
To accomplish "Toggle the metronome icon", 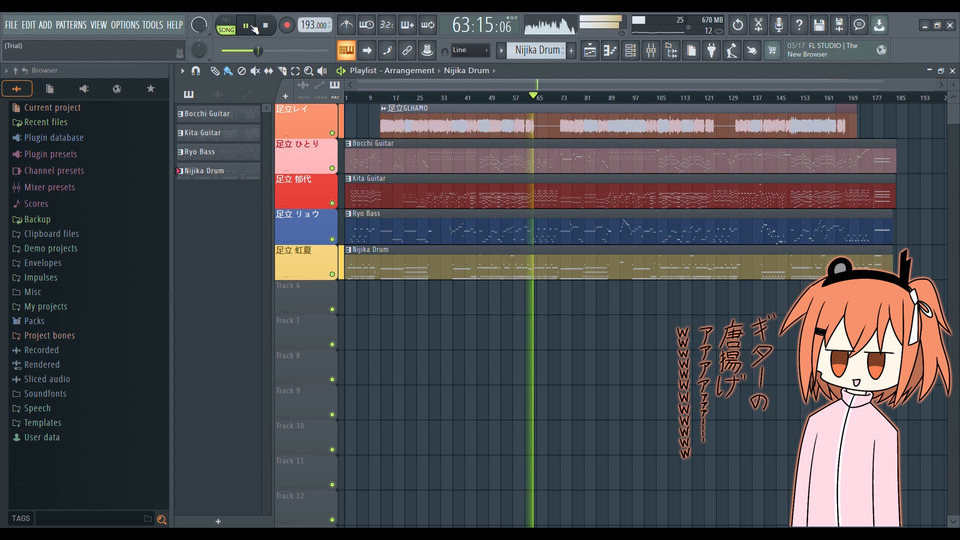I will [346, 25].
